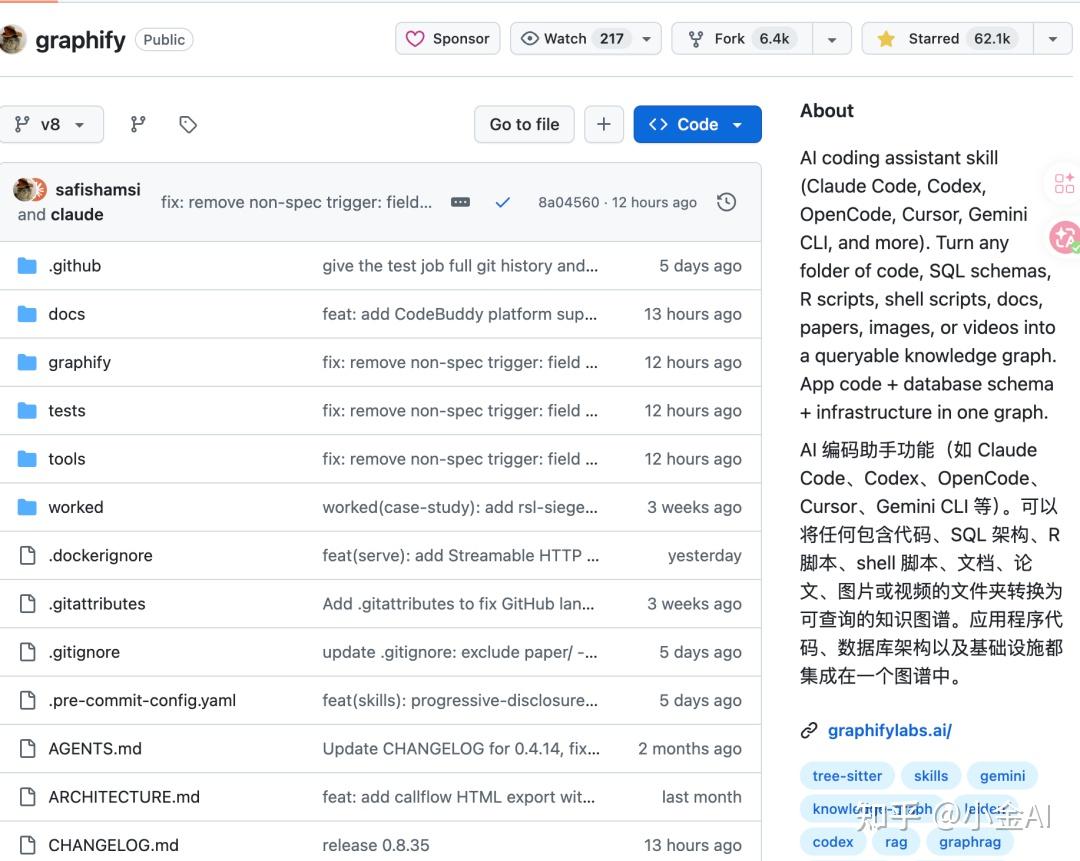This screenshot has height=861, width=1080.
Task: Expand the Fork options dropdown arrow
Action: pos(832,39)
